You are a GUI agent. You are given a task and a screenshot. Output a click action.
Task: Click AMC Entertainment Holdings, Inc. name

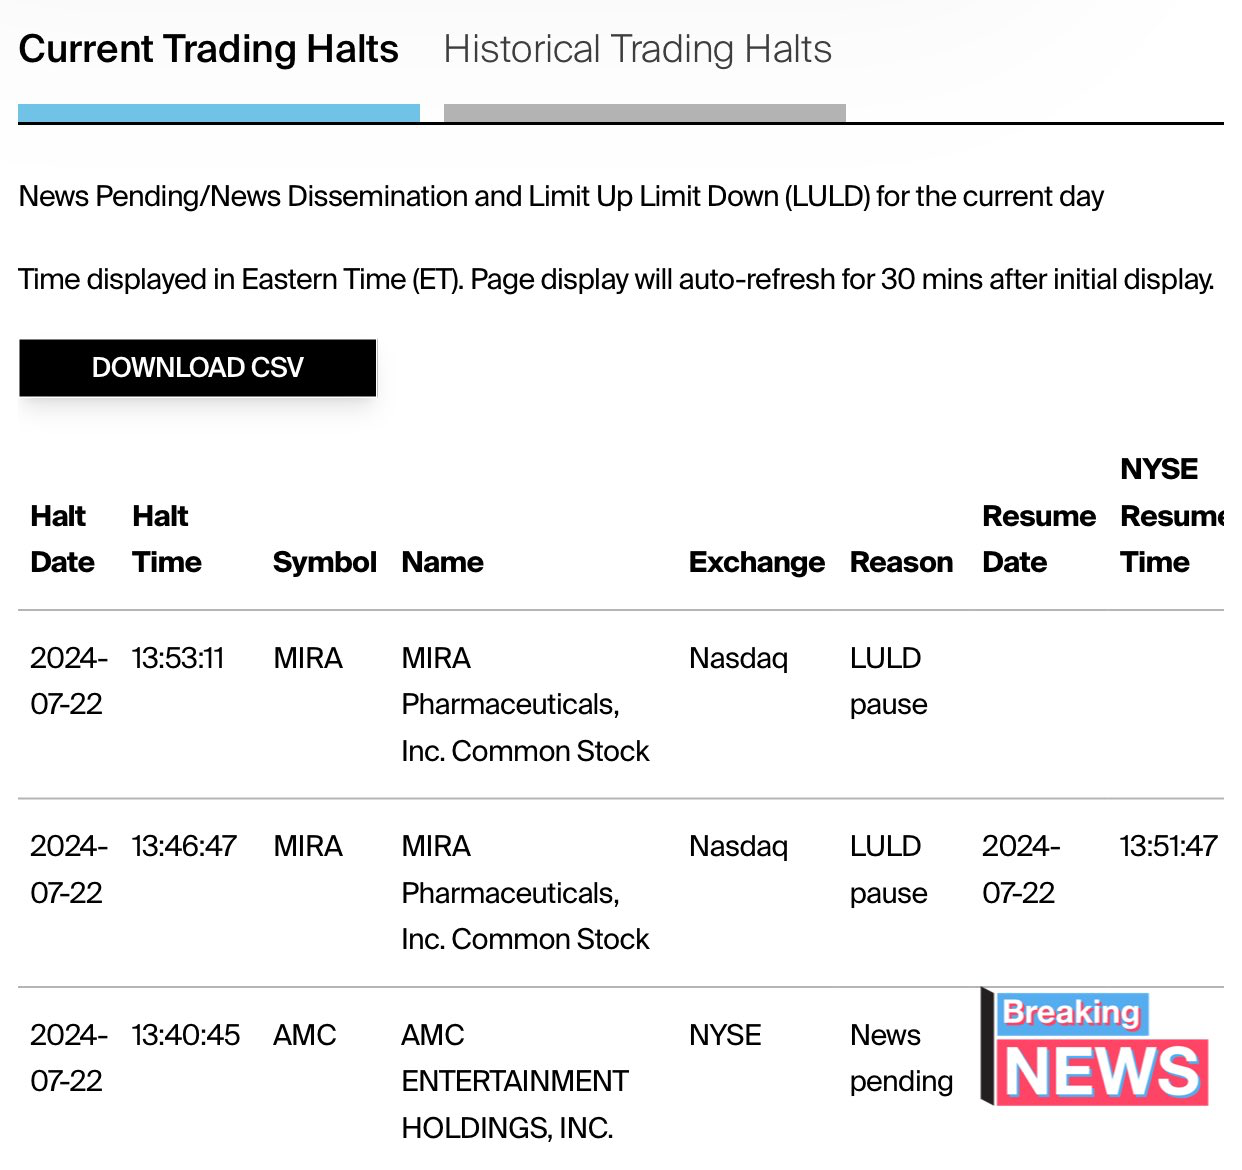(515, 1081)
